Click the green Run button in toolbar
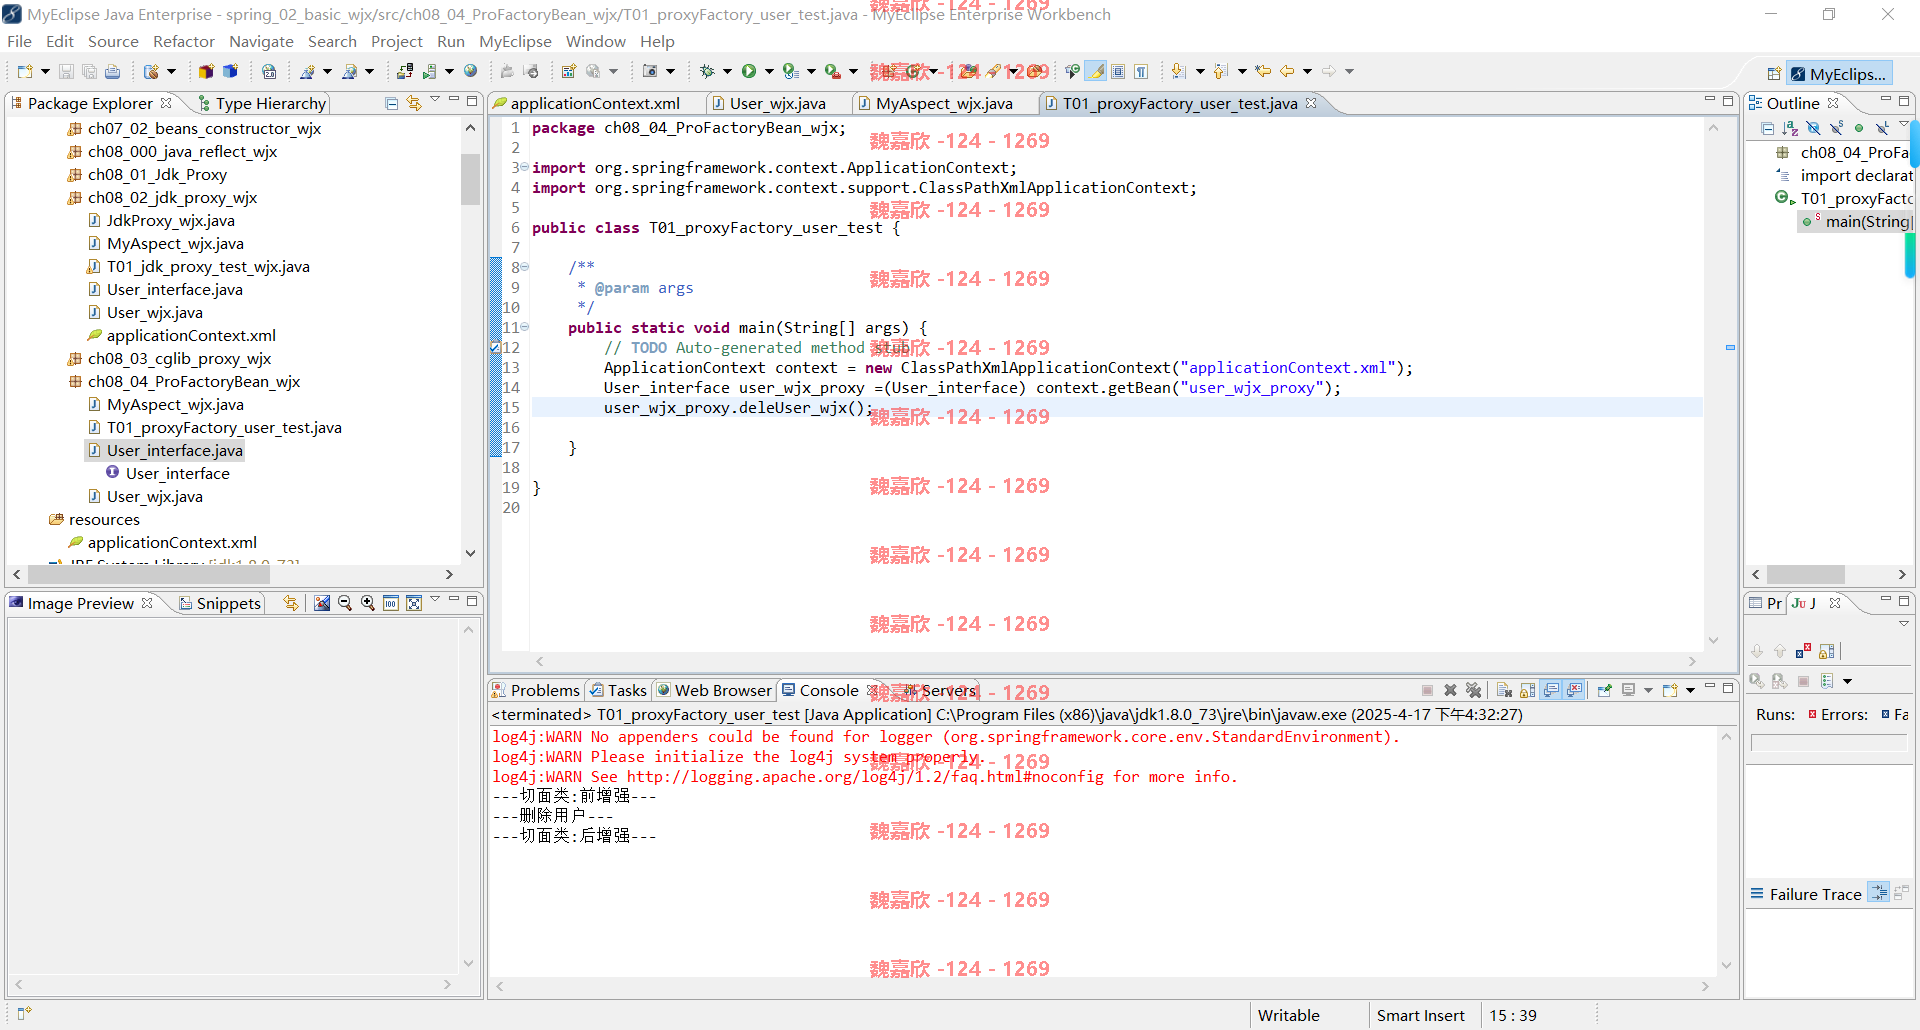 pos(749,71)
